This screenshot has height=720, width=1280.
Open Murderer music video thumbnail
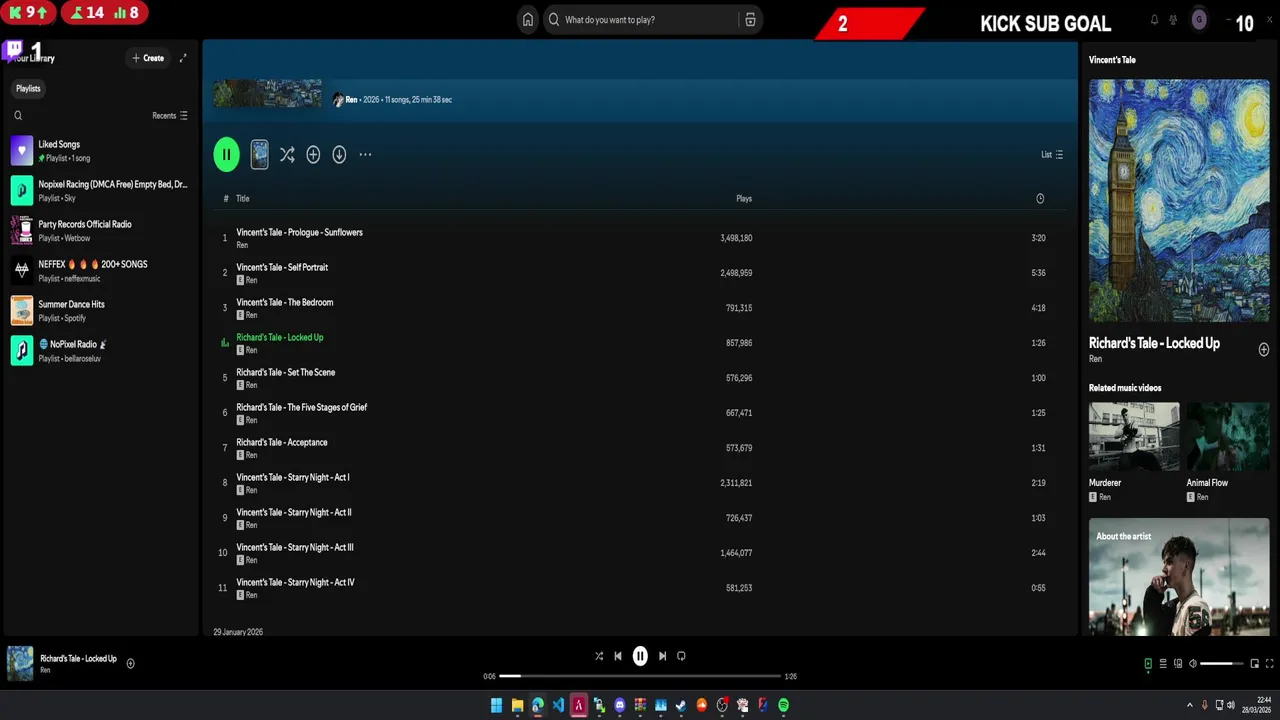tap(1134, 436)
